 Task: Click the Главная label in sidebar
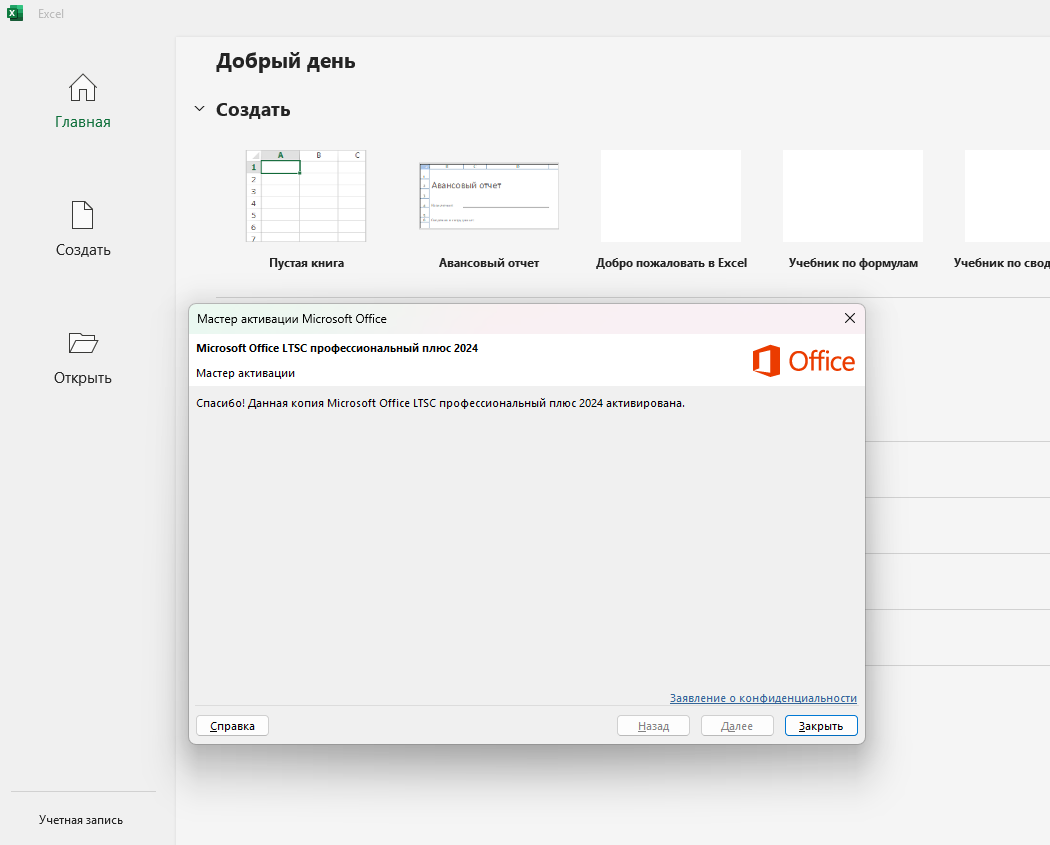(x=83, y=122)
